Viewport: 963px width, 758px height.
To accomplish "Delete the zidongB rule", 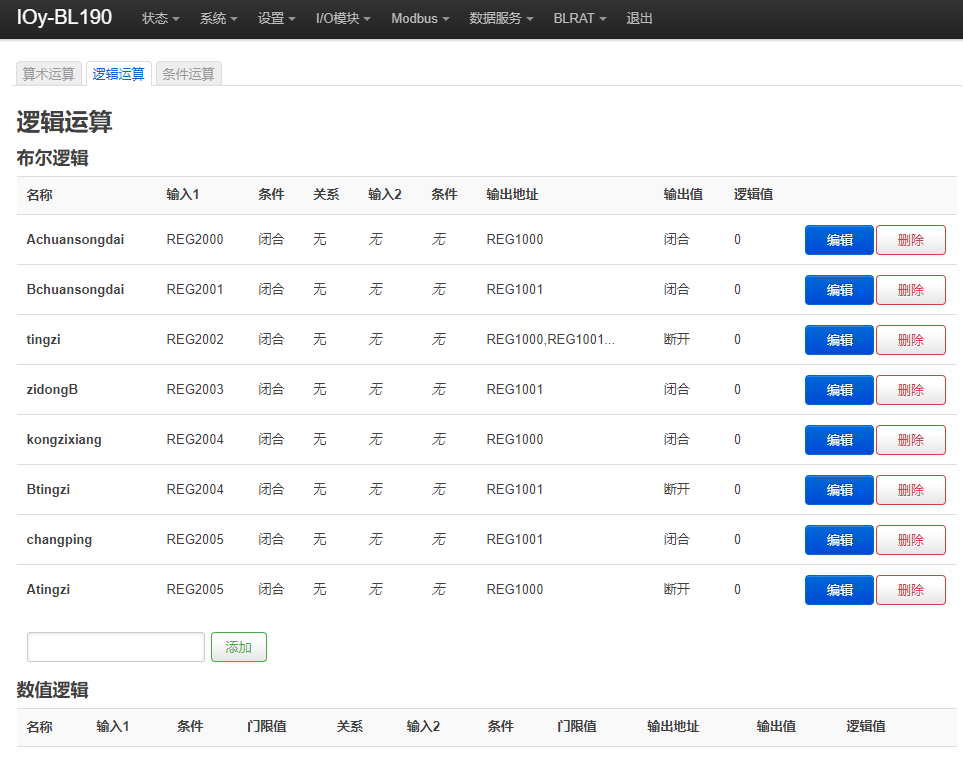I will (x=910, y=390).
